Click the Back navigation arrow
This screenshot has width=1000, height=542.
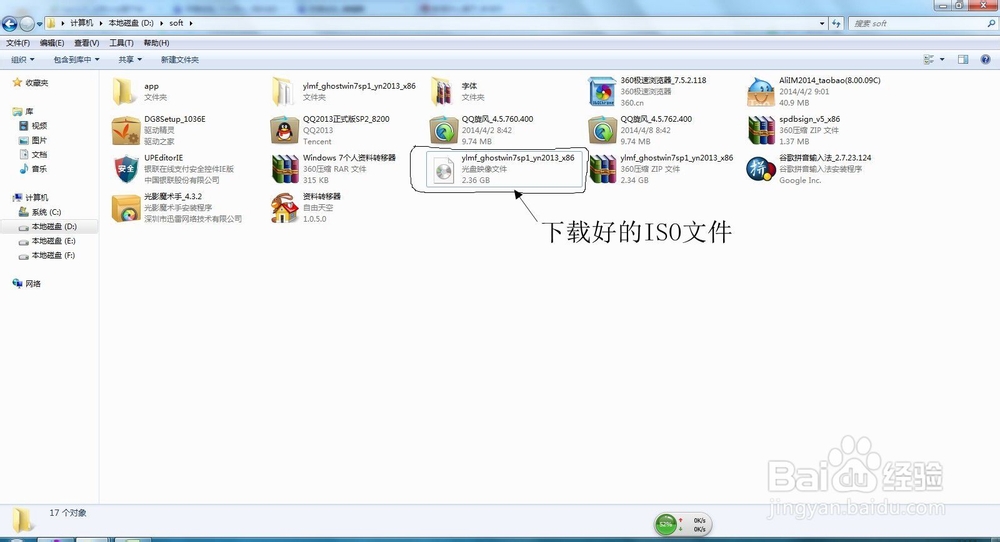[x=10, y=24]
